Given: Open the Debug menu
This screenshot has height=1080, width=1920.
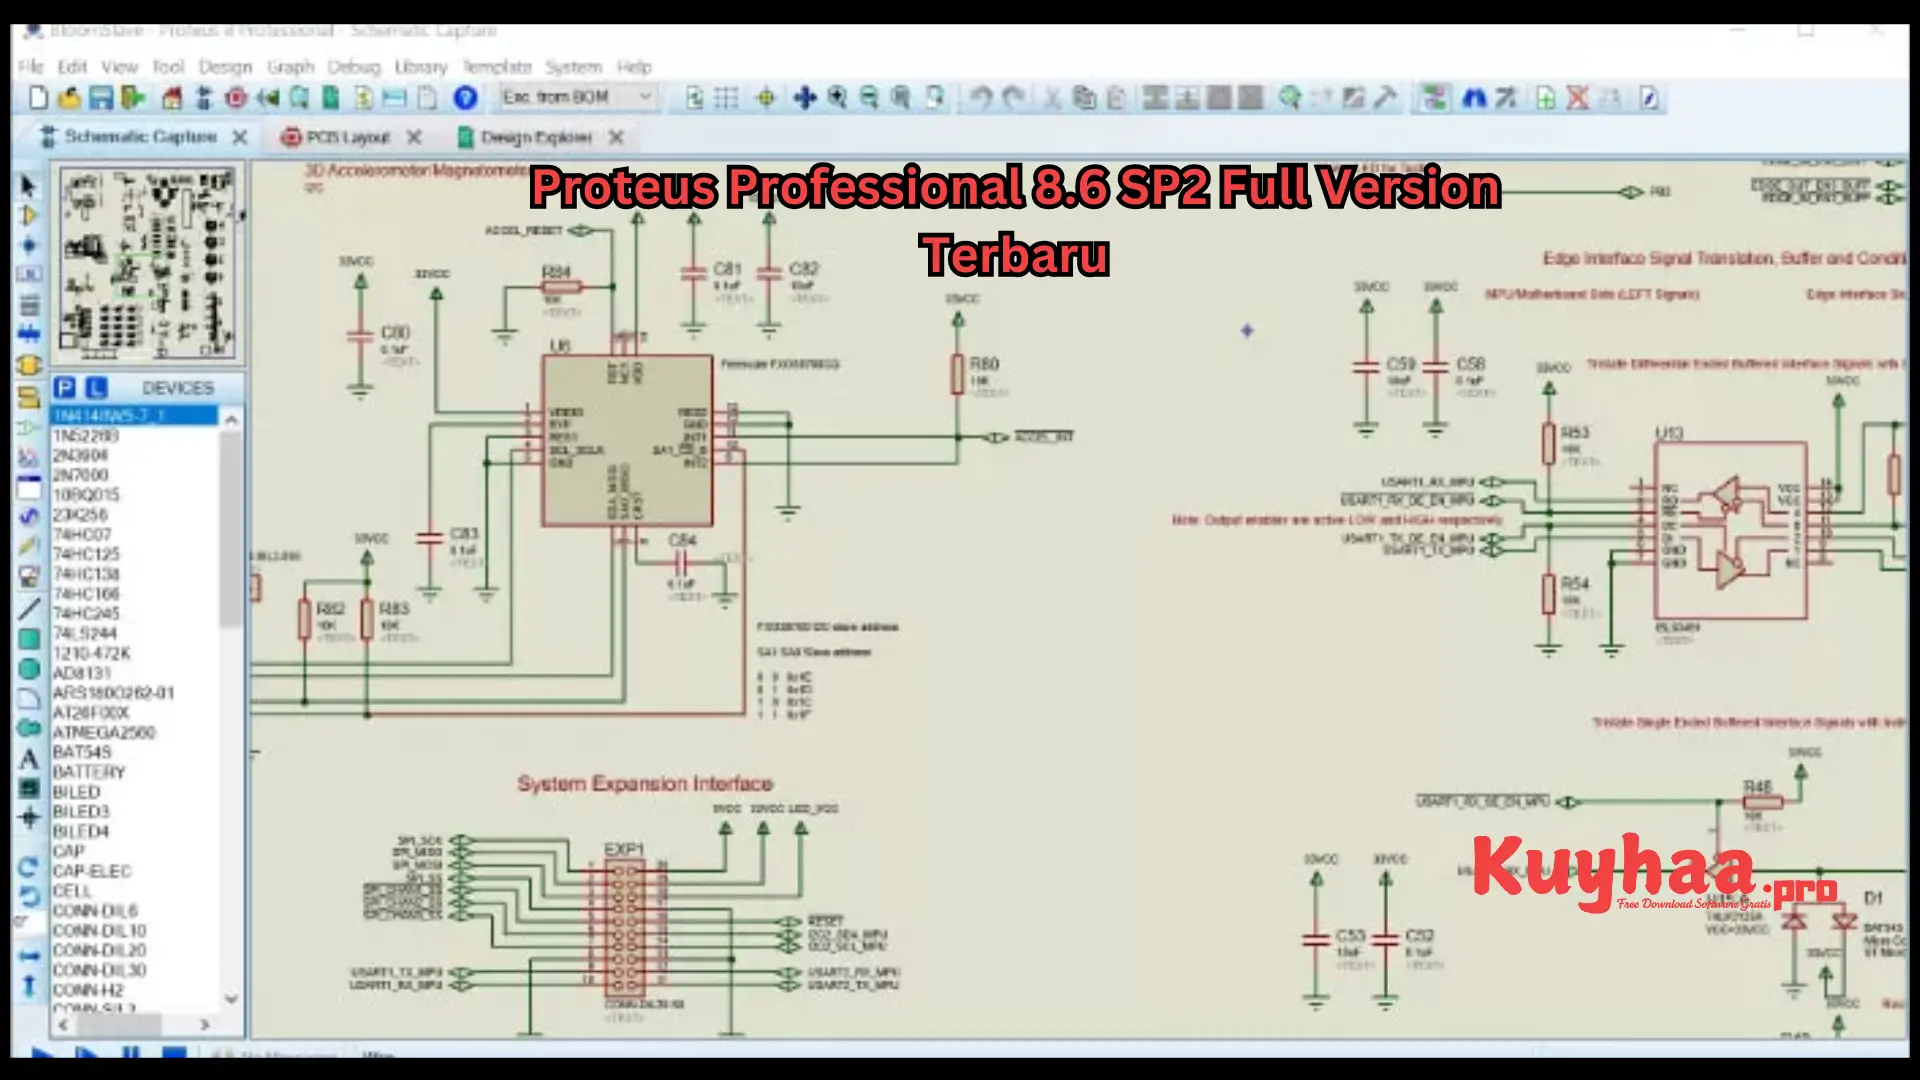Looking at the screenshot, I should coord(354,67).
